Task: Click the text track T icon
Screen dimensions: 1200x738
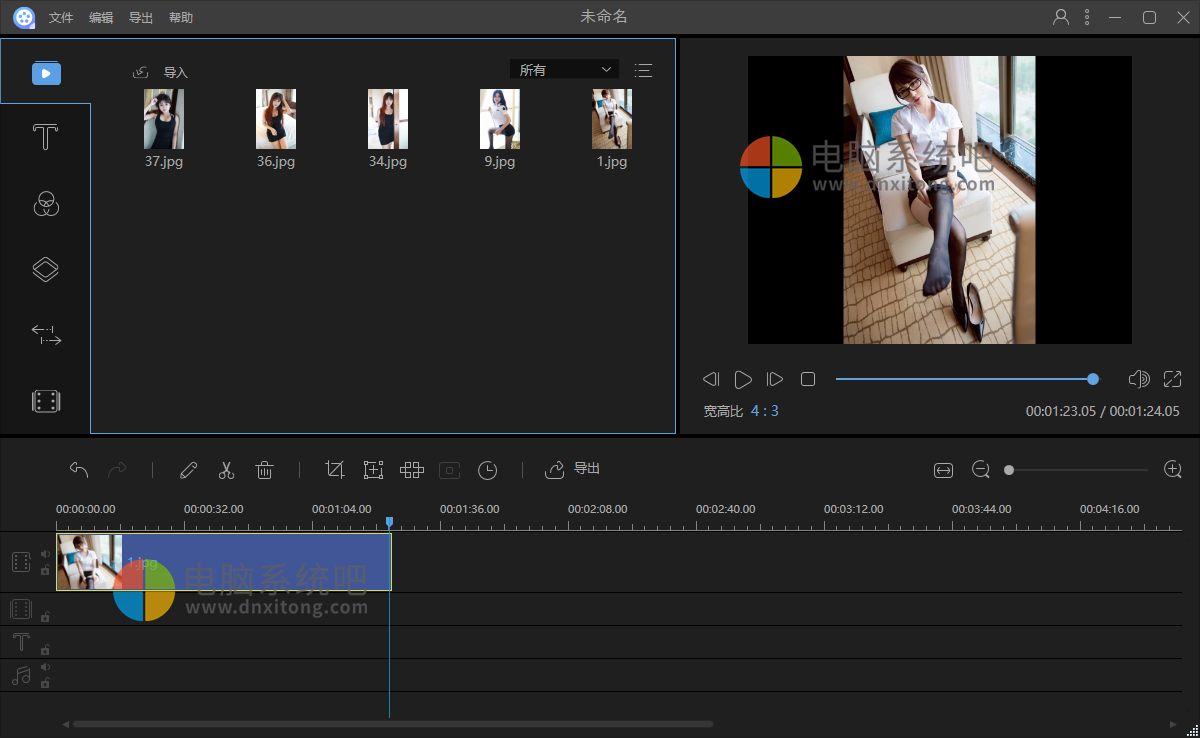Action: (21, 642)
